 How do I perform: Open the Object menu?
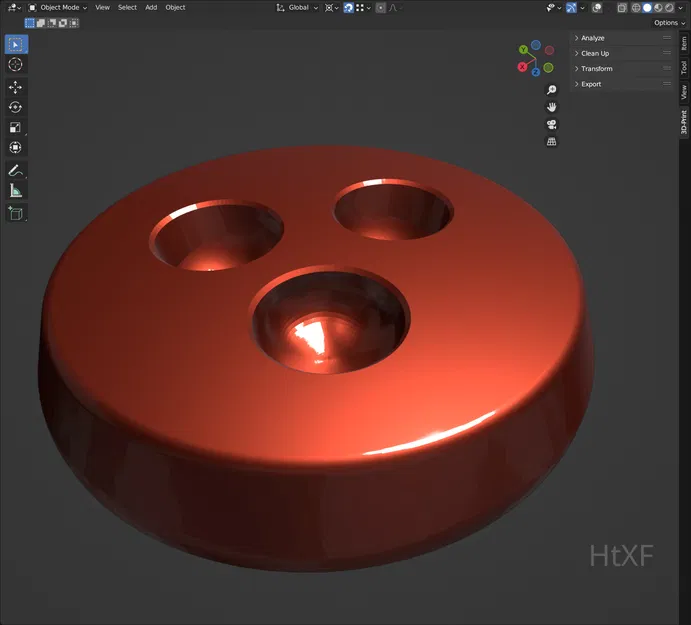(175, 7)
